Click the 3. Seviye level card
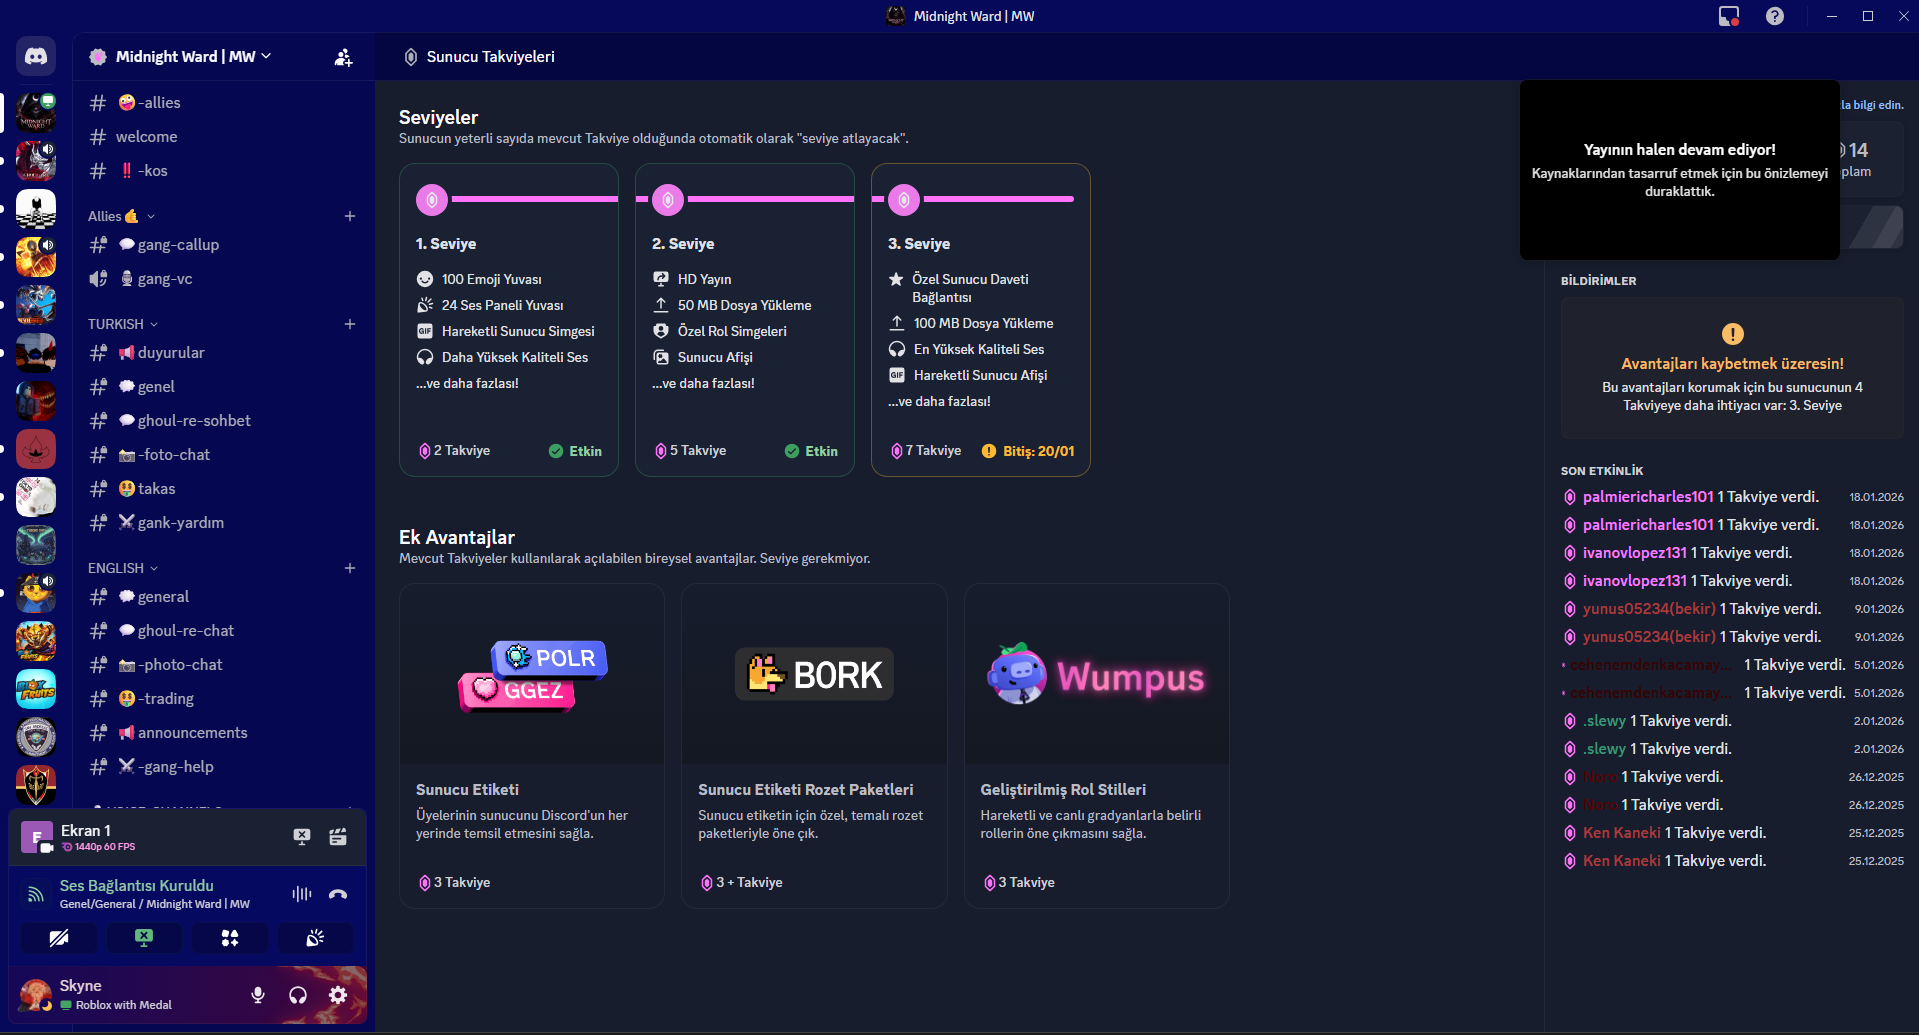This screenshot has height=1035, width=1919. click(981, 320)
